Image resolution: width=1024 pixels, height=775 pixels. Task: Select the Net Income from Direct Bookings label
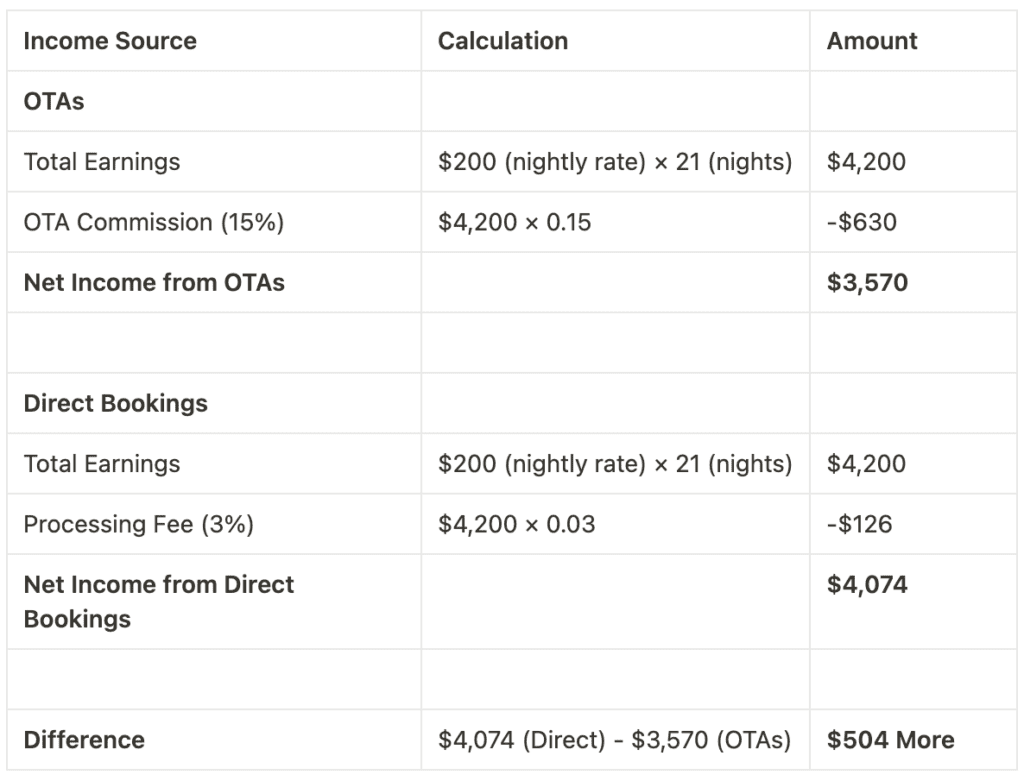tap(159, 601)
